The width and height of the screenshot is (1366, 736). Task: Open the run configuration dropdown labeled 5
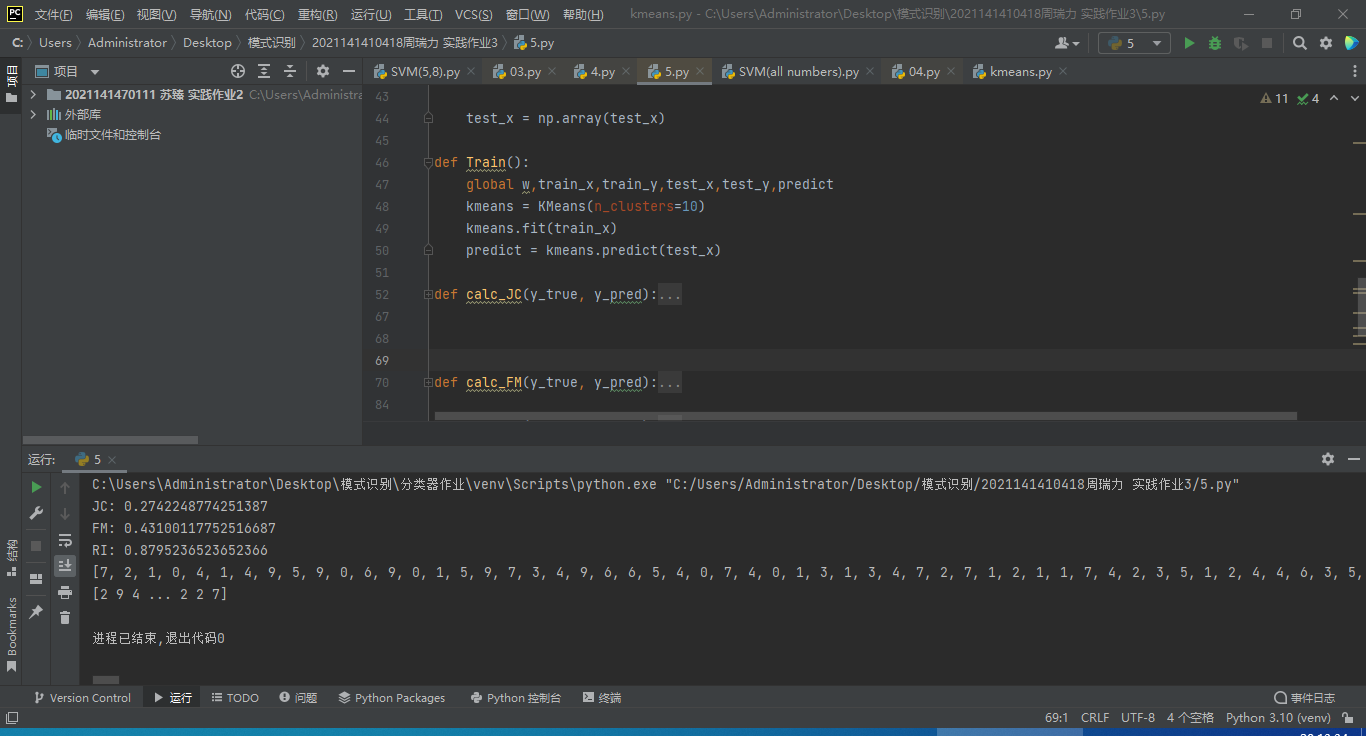[x=1134, y=43]
